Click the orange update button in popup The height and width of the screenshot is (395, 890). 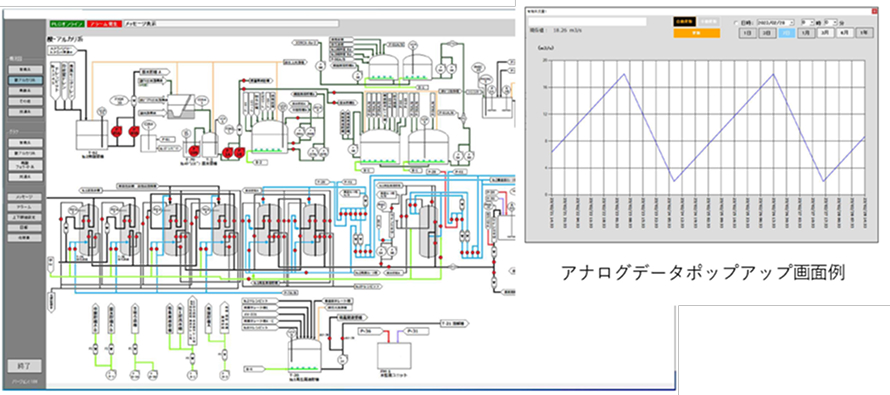[696, 33]
